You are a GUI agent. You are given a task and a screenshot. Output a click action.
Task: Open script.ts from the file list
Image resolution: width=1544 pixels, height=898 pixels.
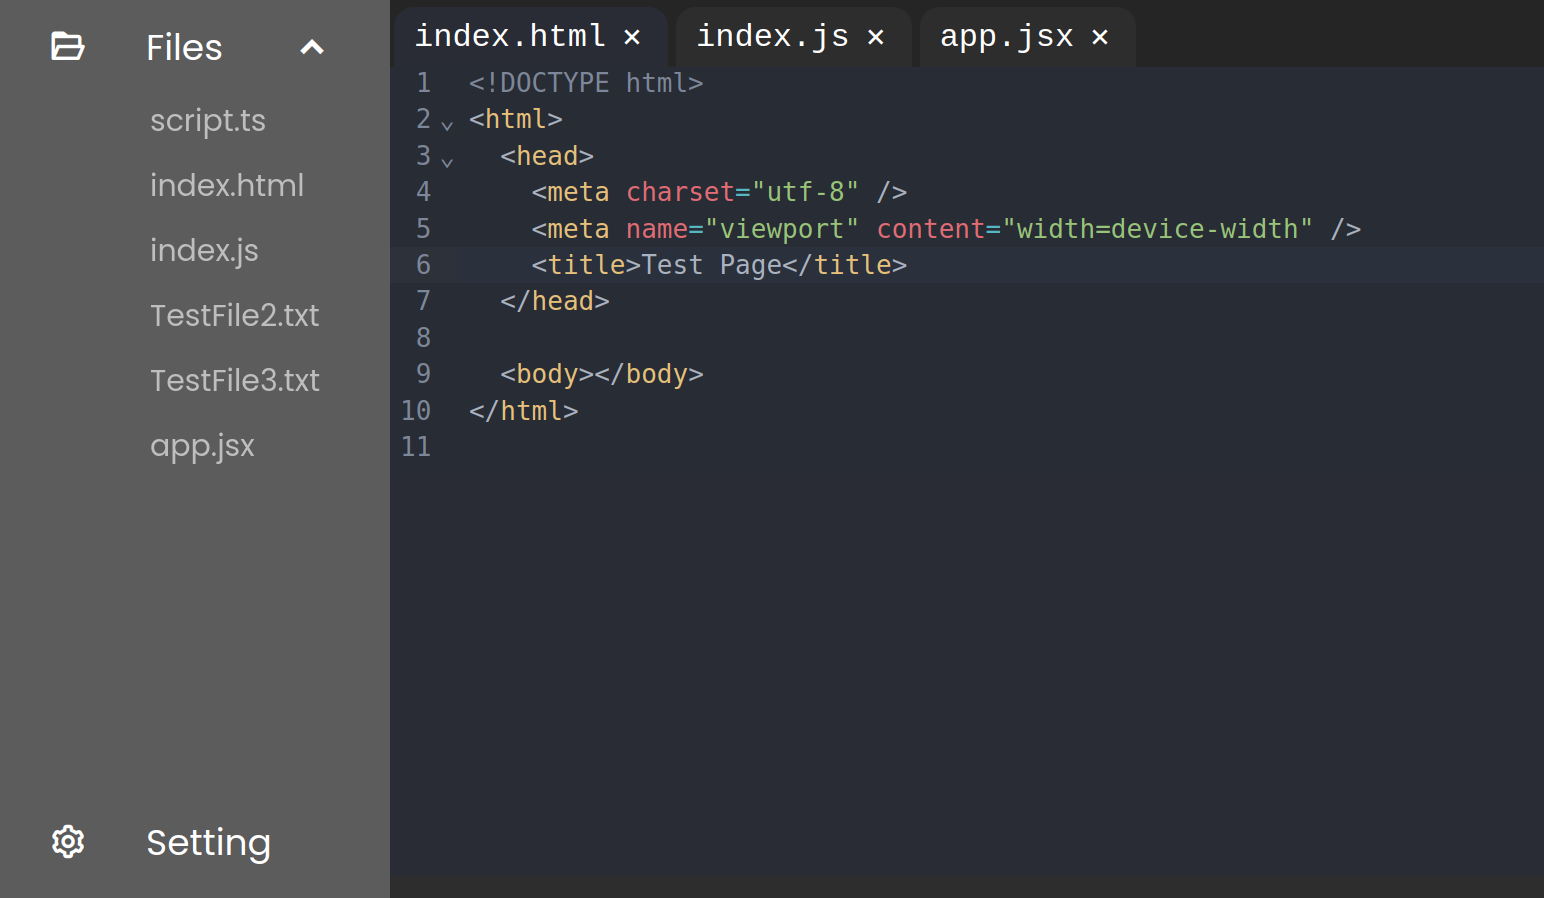tap(208, 121)
